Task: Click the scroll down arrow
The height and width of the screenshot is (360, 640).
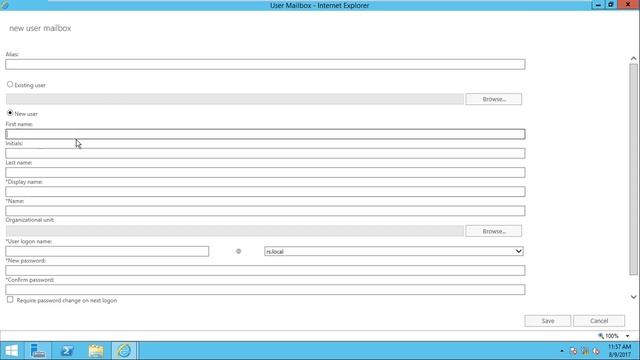Action: coord(633,297)
